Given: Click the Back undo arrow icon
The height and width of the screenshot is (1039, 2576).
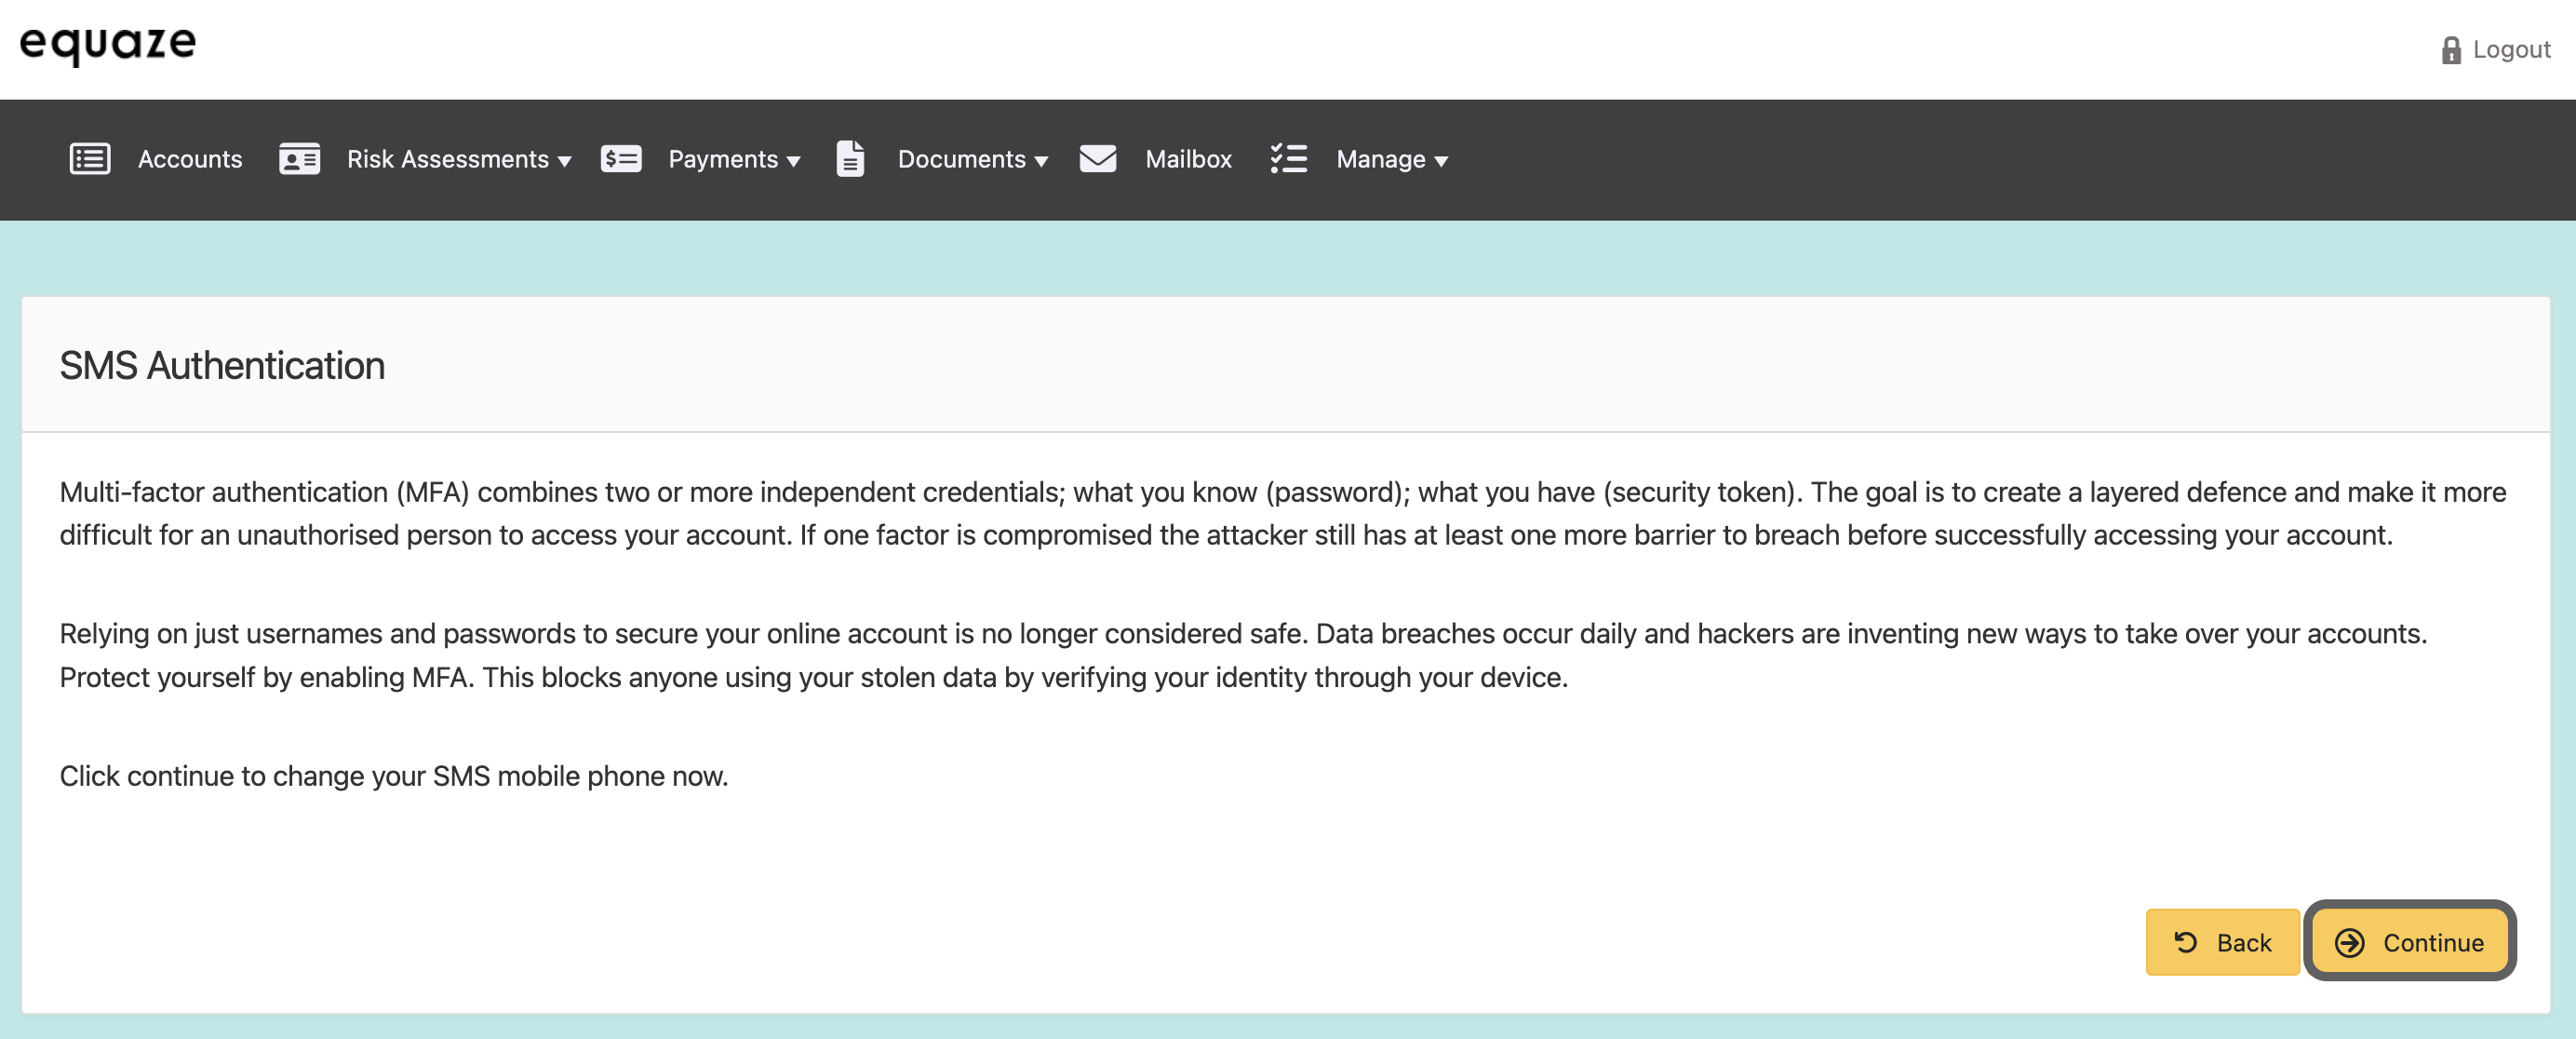Looking at the screenshot, I should (x=2185, y=942).
